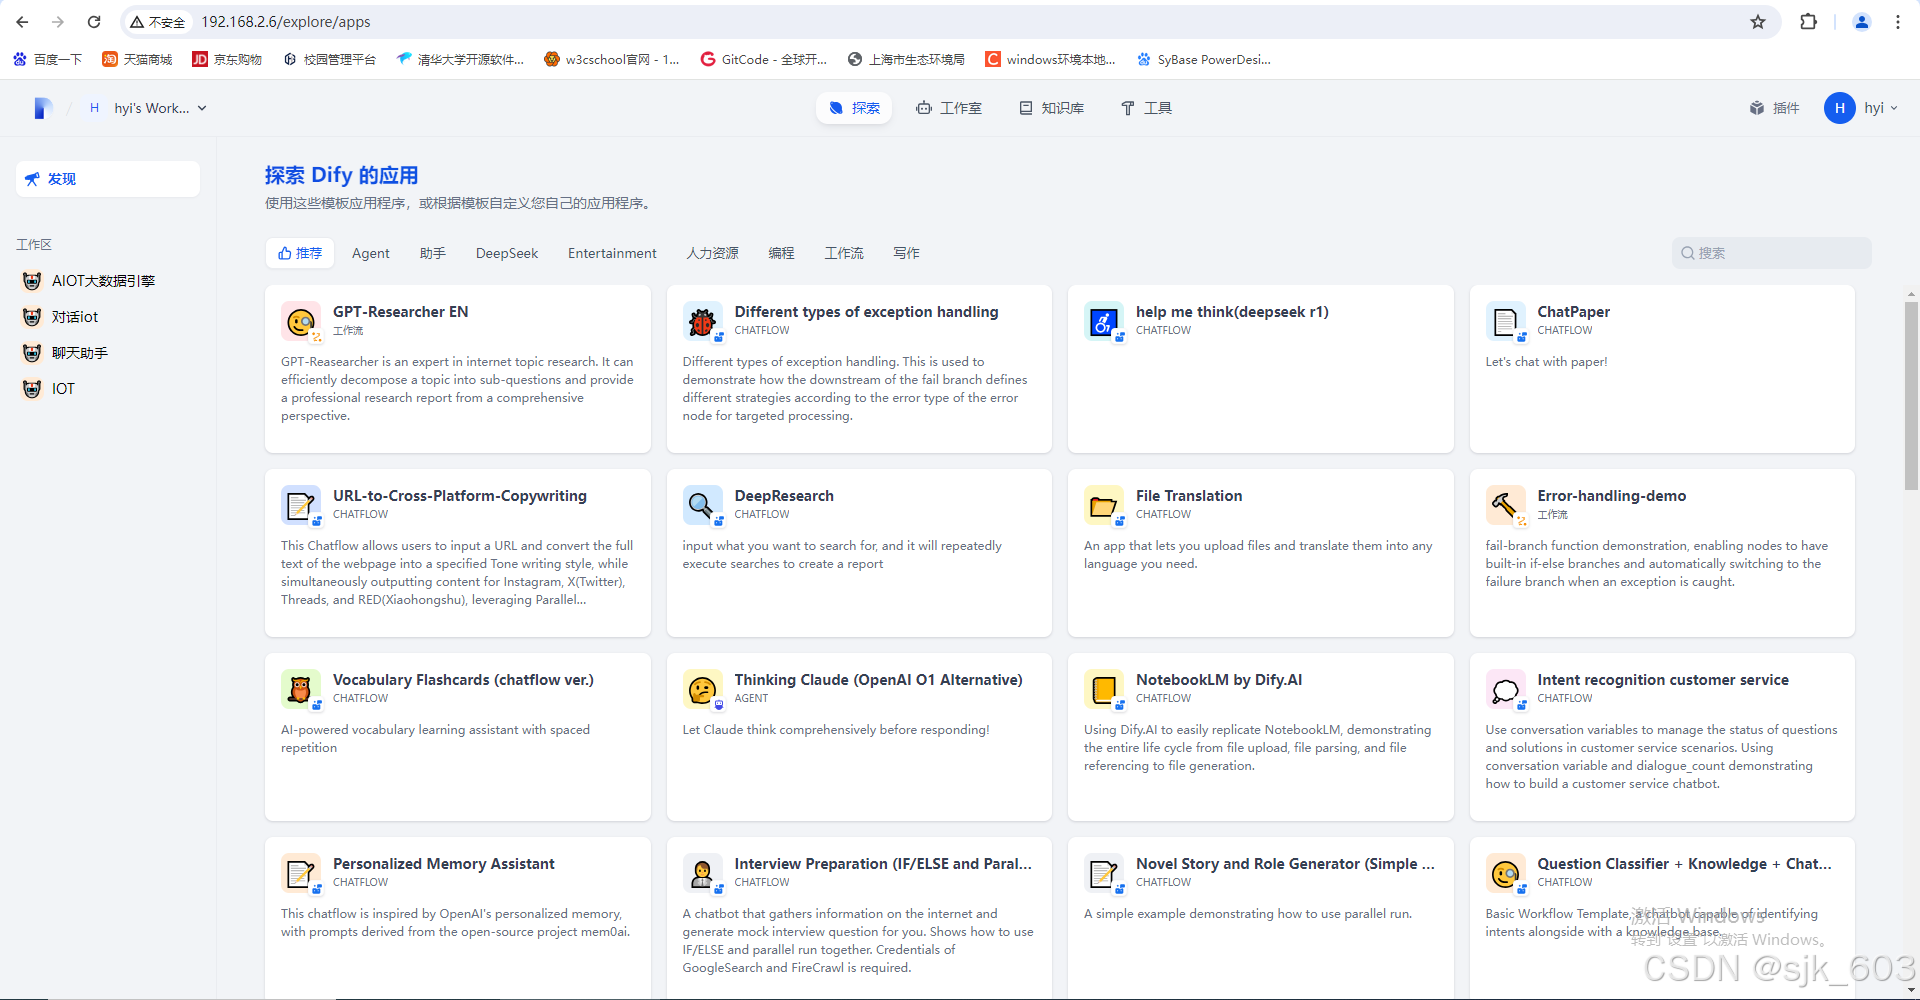Click the NotebookLM by Dify.AI icon
1920x1000 pixels.
click(1103, 689)
